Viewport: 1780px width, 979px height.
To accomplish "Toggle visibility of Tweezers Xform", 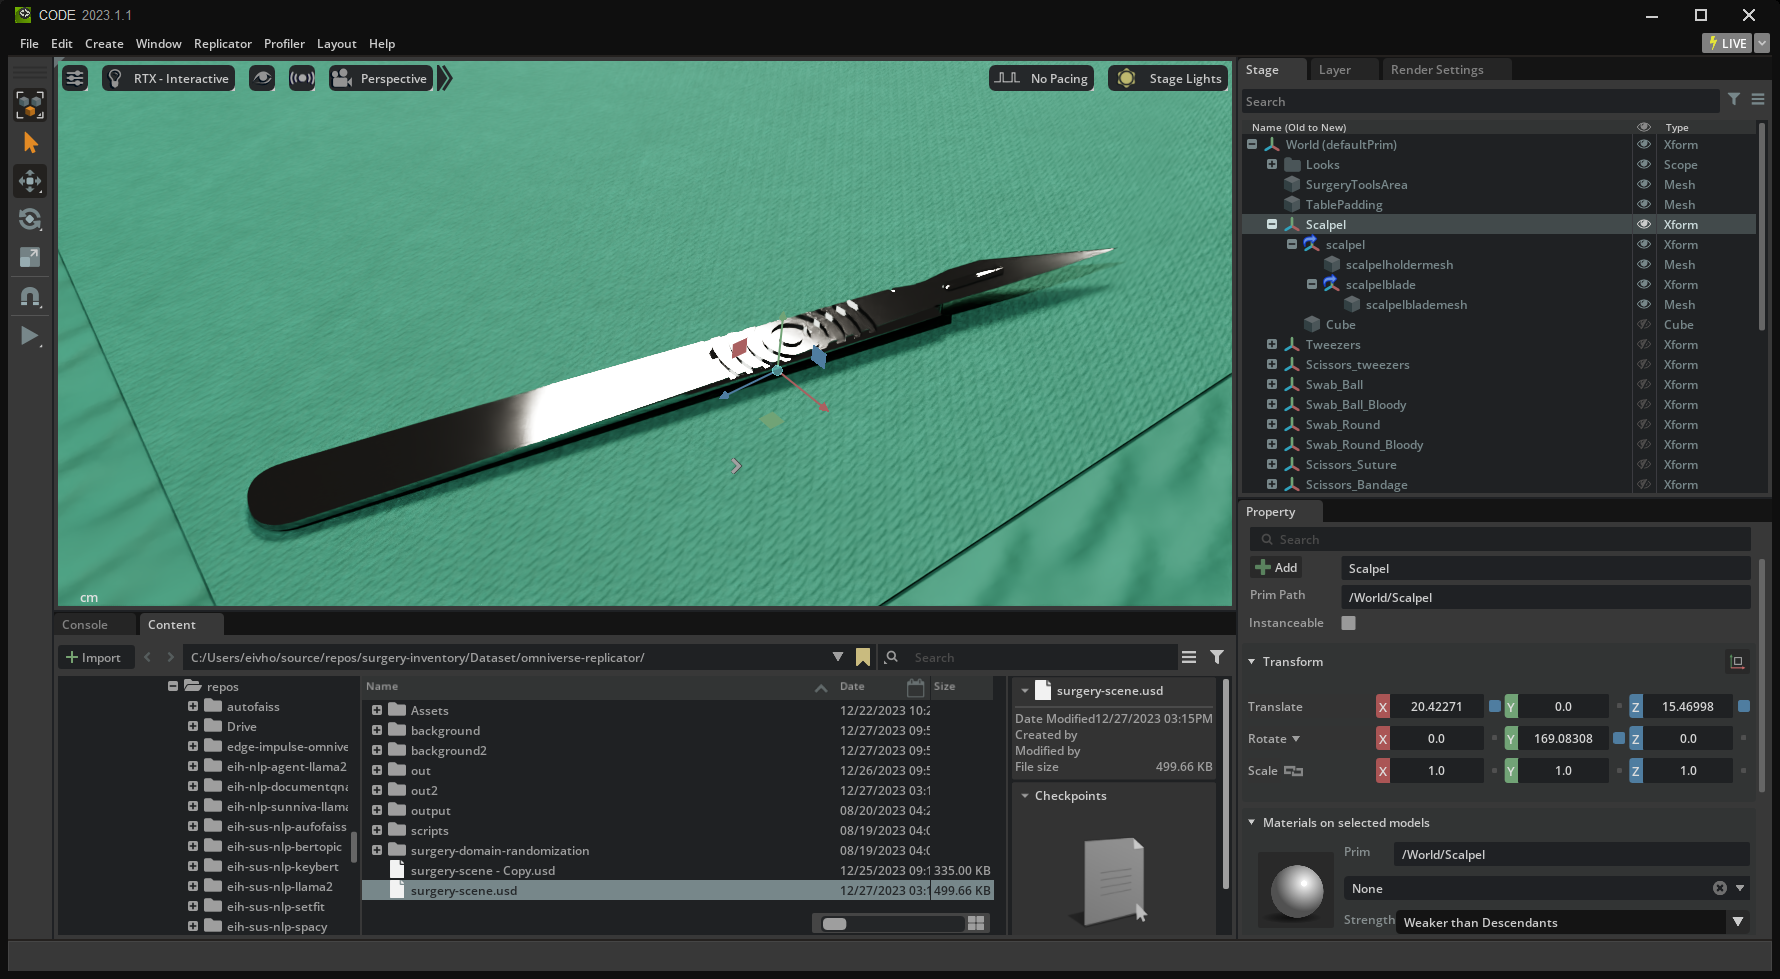I will pos(1643,344).
